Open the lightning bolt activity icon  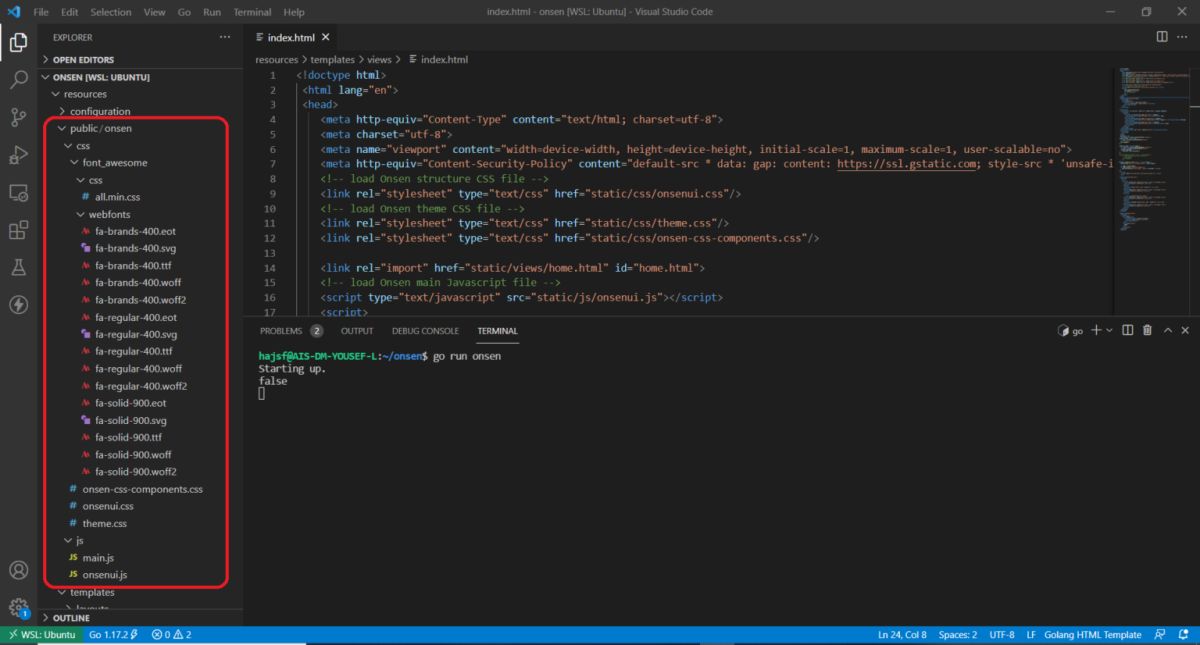click(18, 304)
